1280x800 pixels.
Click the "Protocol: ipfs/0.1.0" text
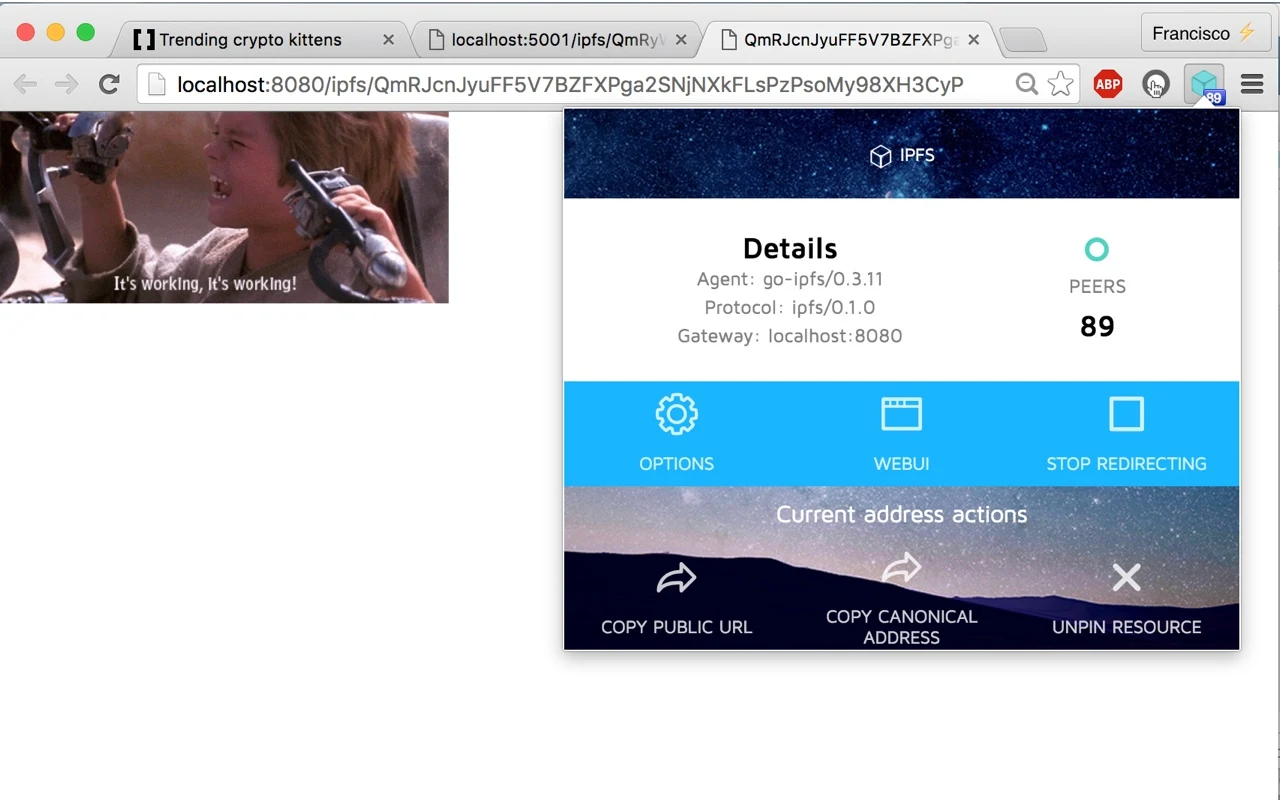790,307
